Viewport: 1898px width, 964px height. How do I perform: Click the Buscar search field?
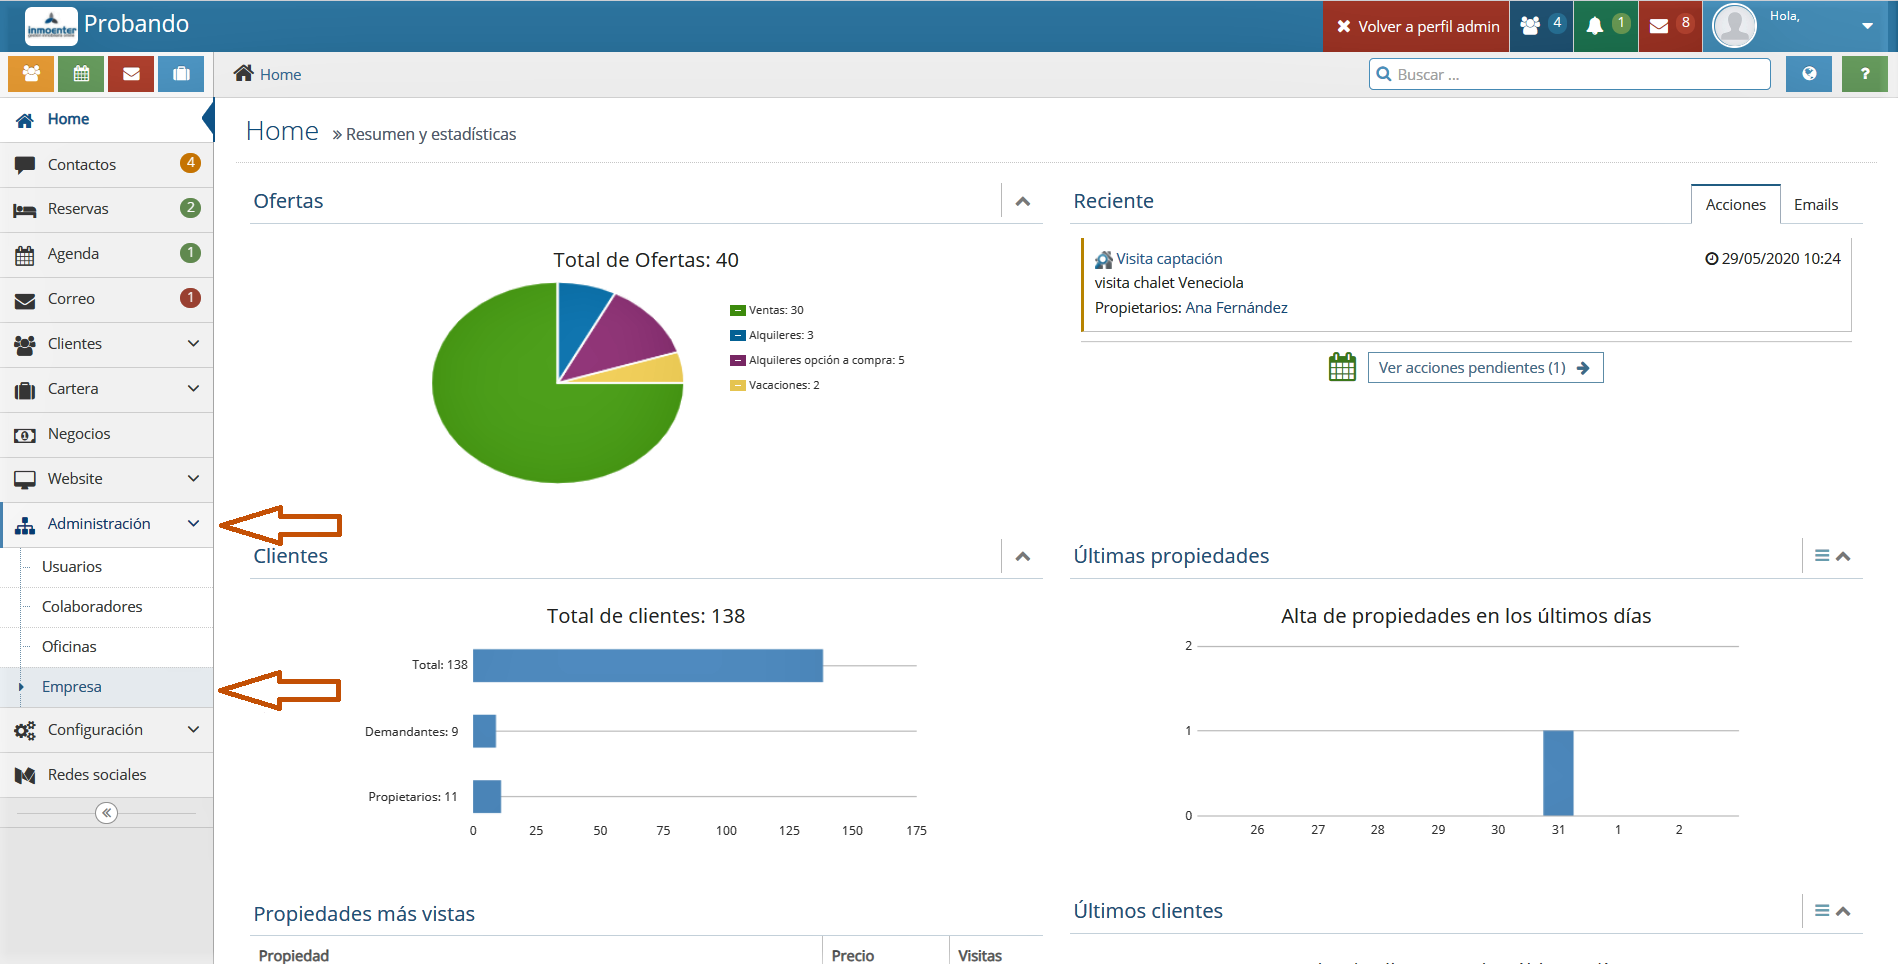pyautogui.click(x=1570, y=74)
